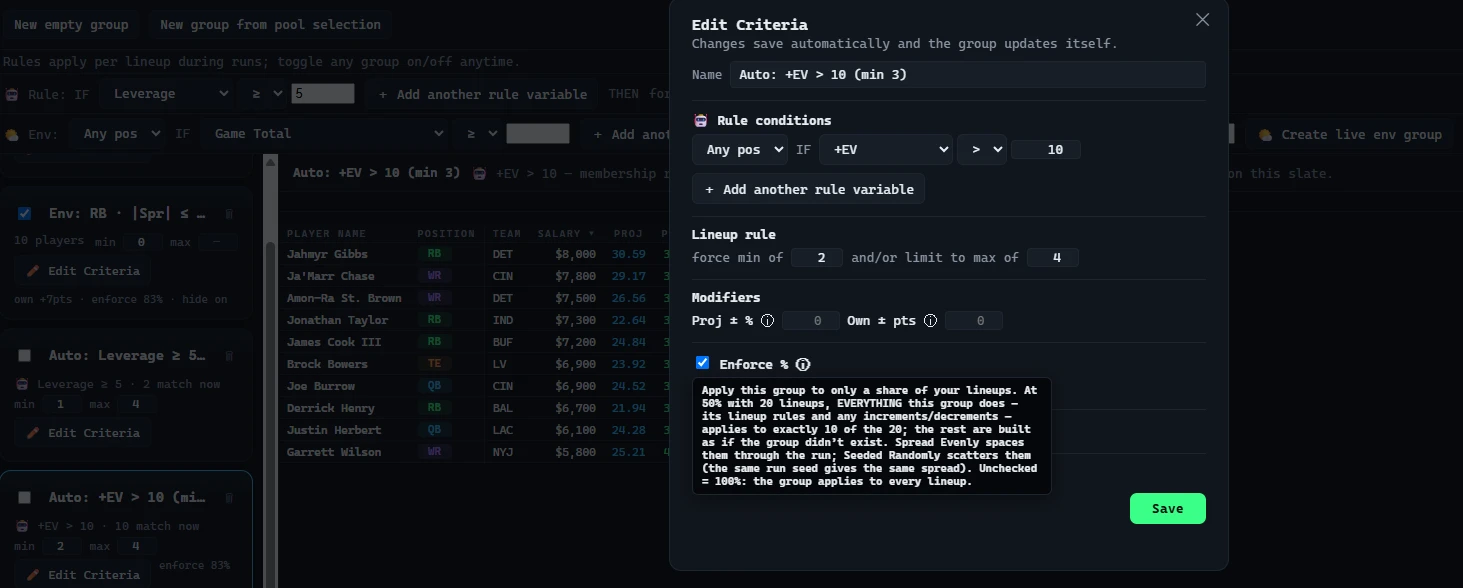Click Add another rule variable in the dialog
This screenshot has width=1463, height=588.
coord(809,189)
